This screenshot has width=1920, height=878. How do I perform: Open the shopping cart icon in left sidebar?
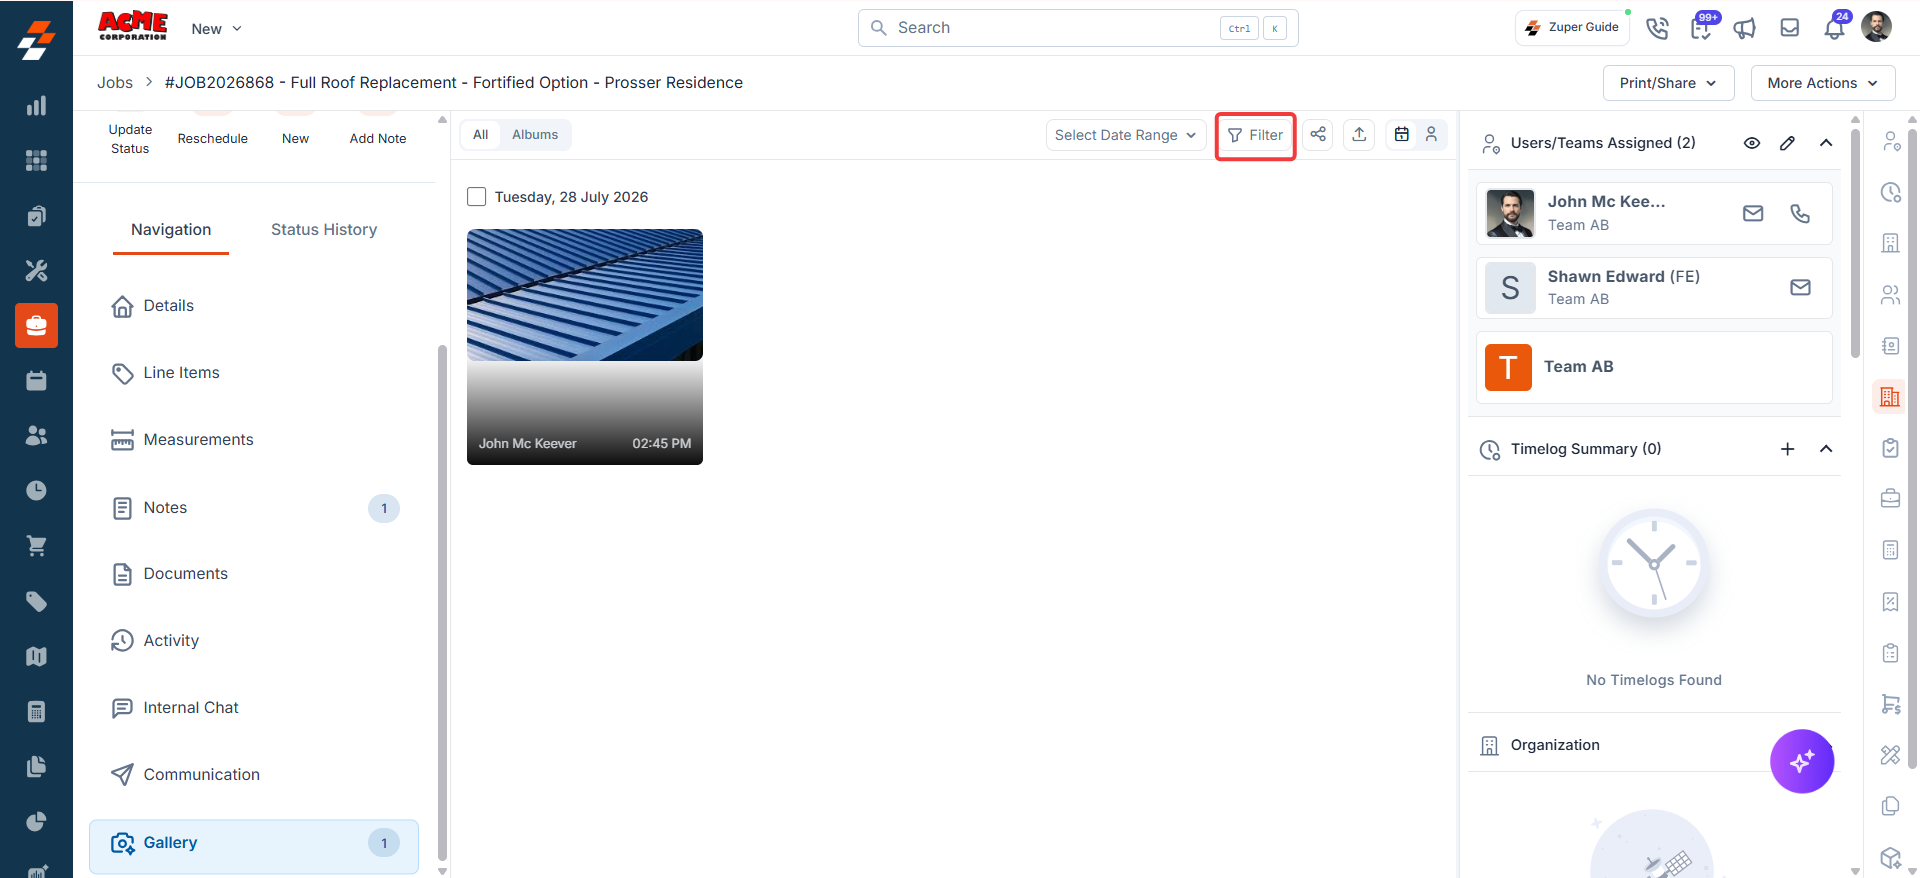(x=36, y=546)
